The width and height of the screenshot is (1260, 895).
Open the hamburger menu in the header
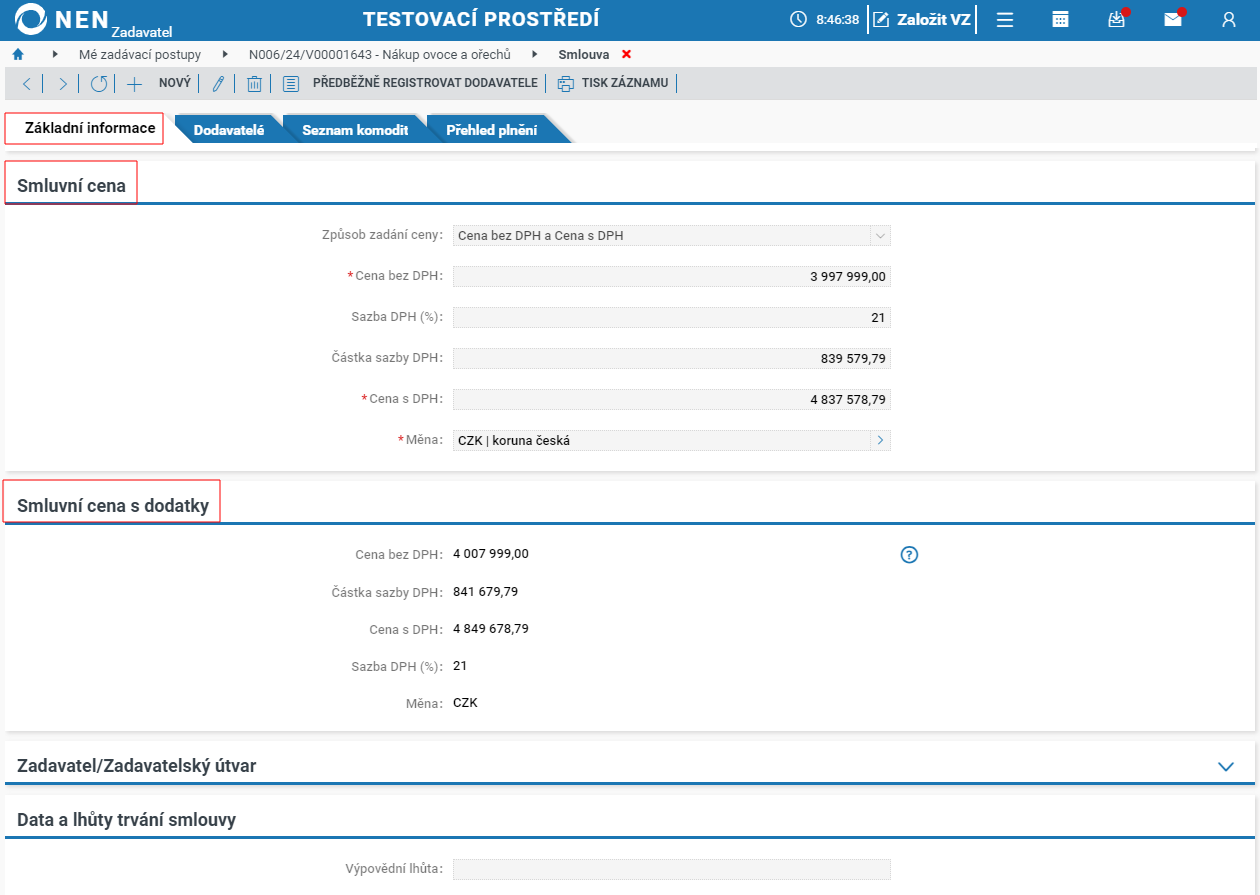click(1005, 19)
